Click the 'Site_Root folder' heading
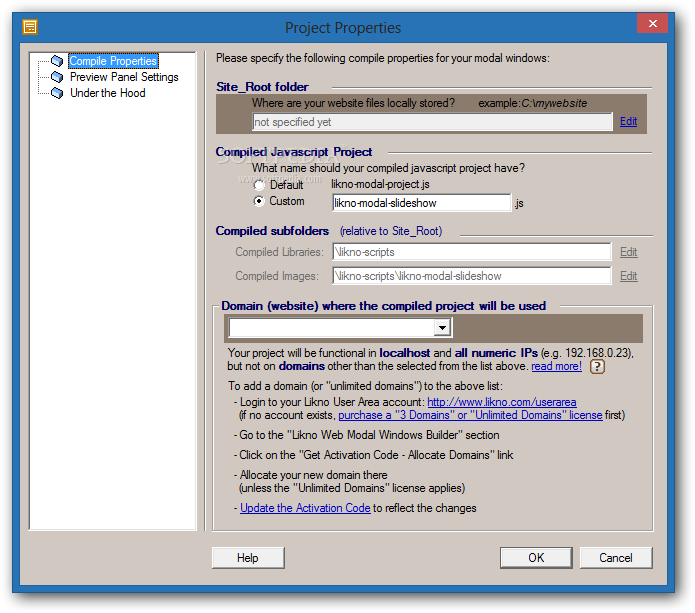The image size is (695, 613). [x=262, y=86]
